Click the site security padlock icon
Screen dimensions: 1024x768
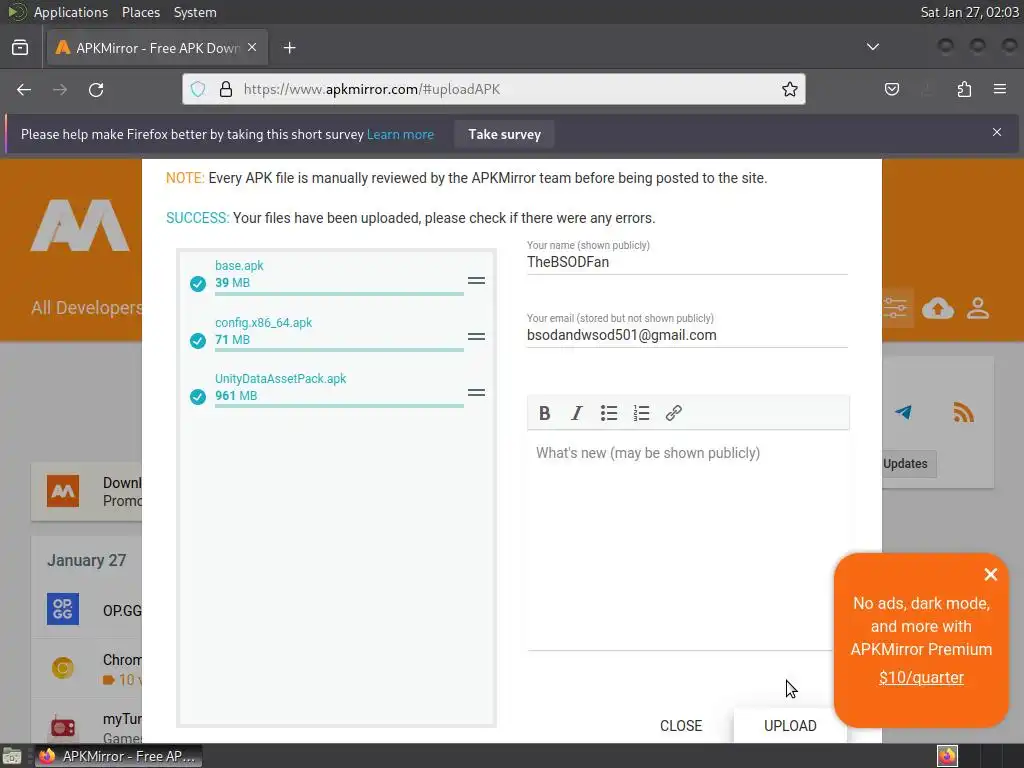(x=226, y=89)
